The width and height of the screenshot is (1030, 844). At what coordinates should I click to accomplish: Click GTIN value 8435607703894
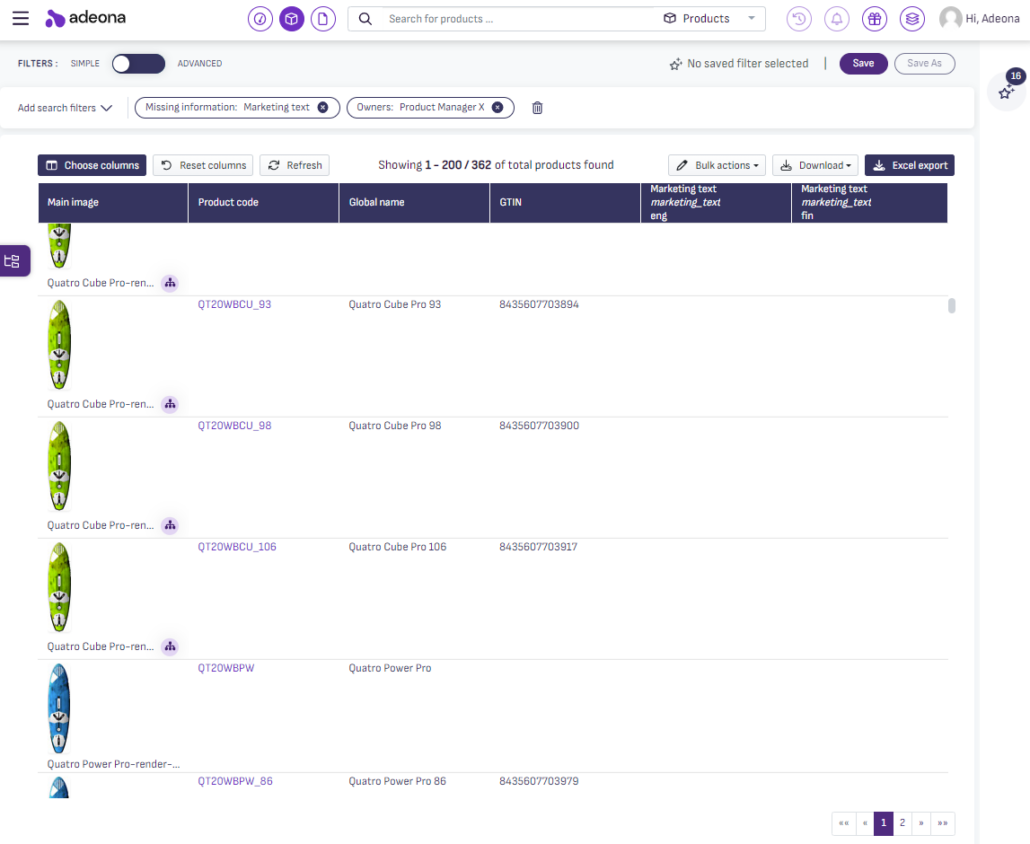[x=539, y=304]
